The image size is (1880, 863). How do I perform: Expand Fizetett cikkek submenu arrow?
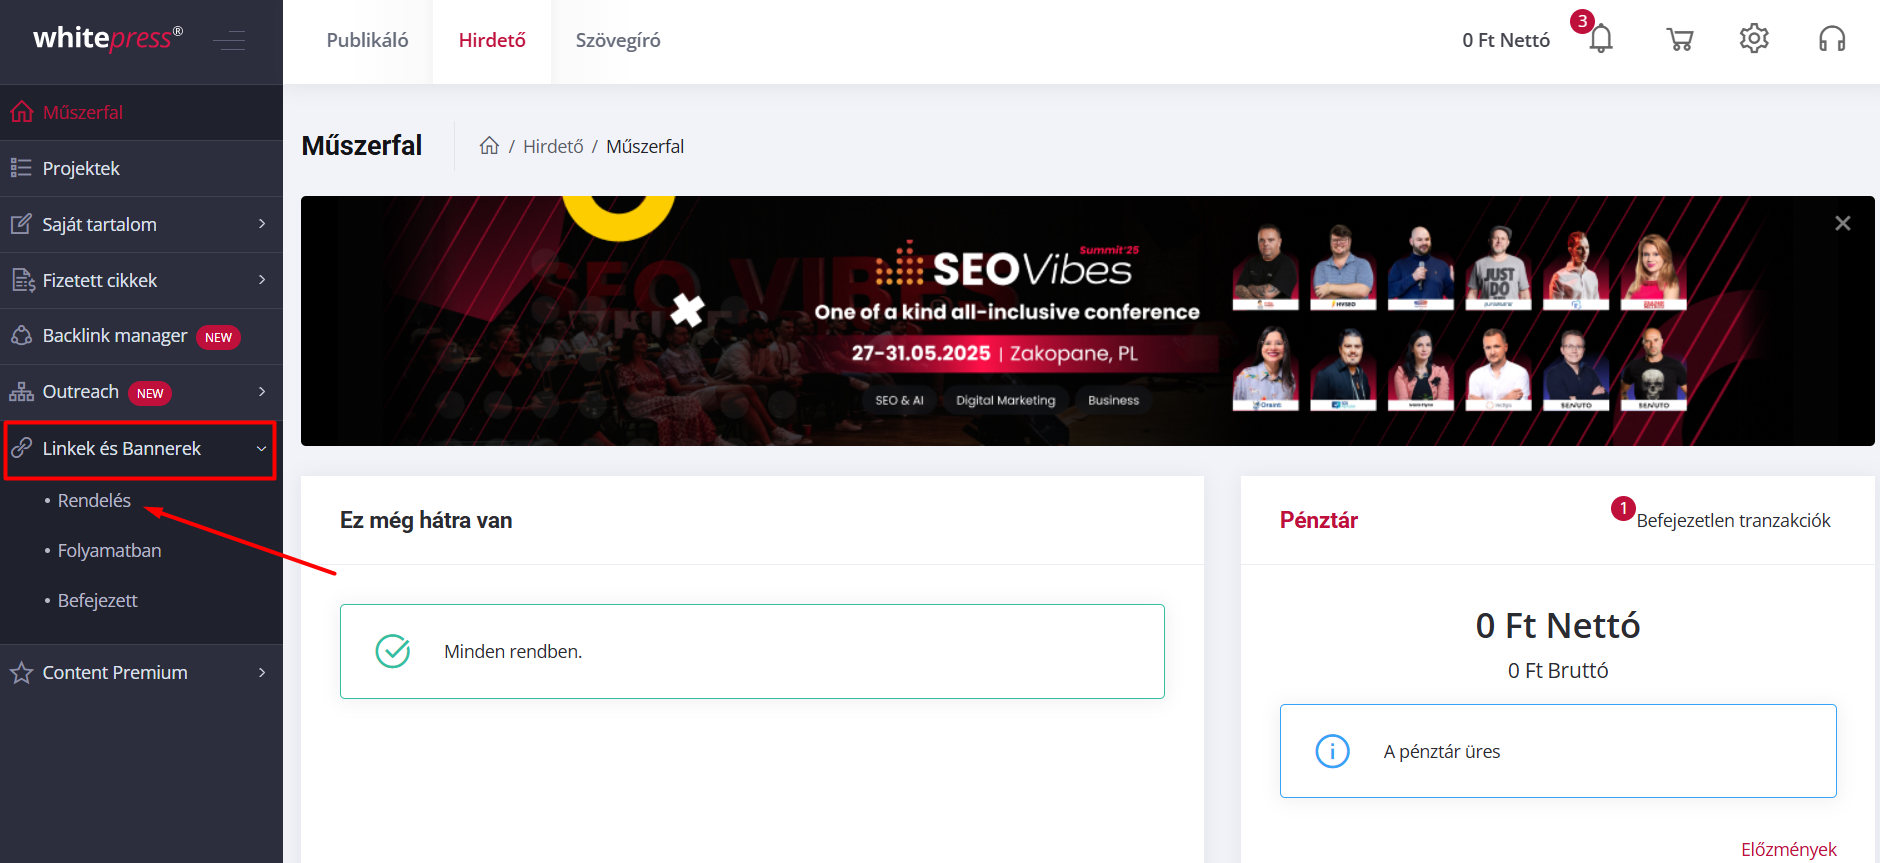tap(262, 280)
